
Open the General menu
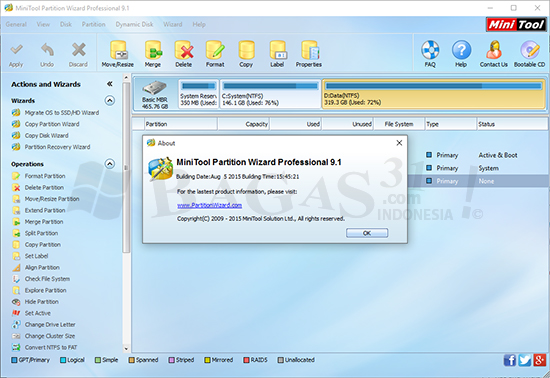(16, 25)
